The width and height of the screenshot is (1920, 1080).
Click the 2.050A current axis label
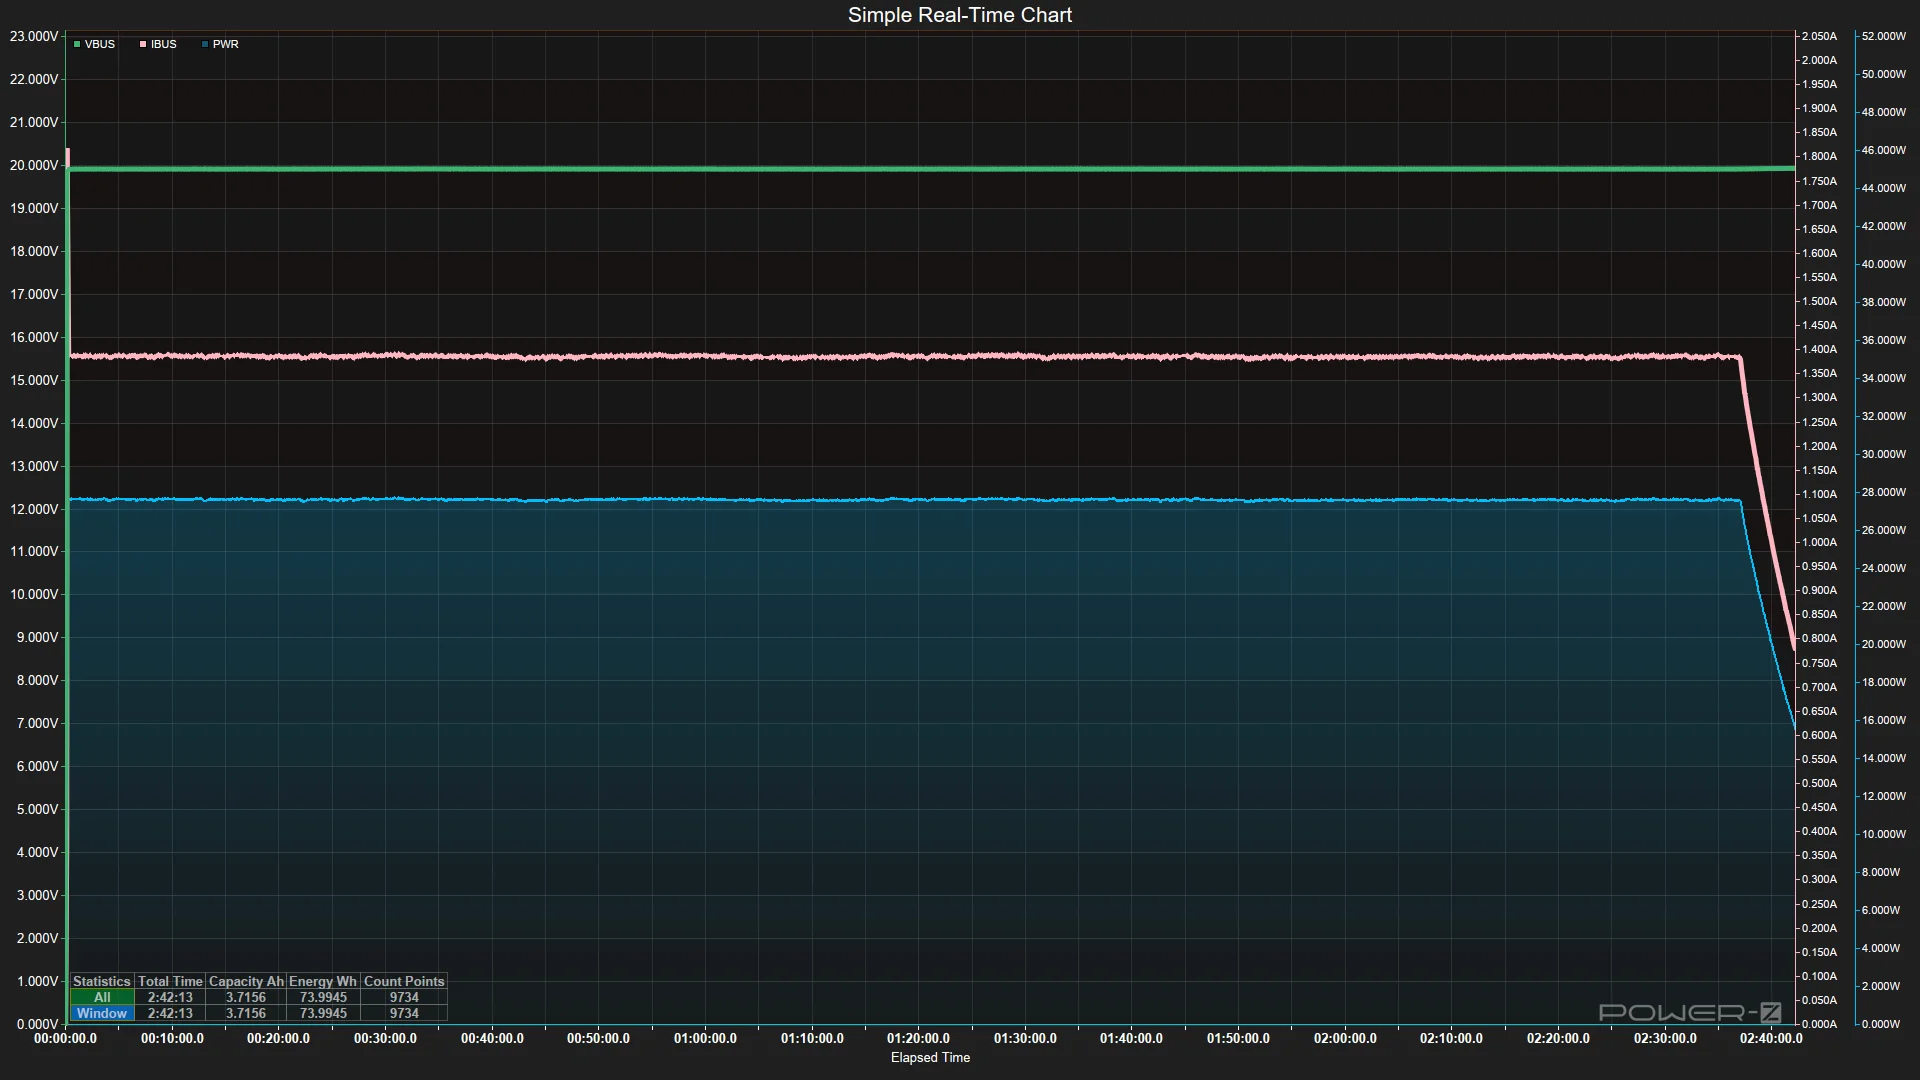pyautogui.click(x=1819, y=36)
